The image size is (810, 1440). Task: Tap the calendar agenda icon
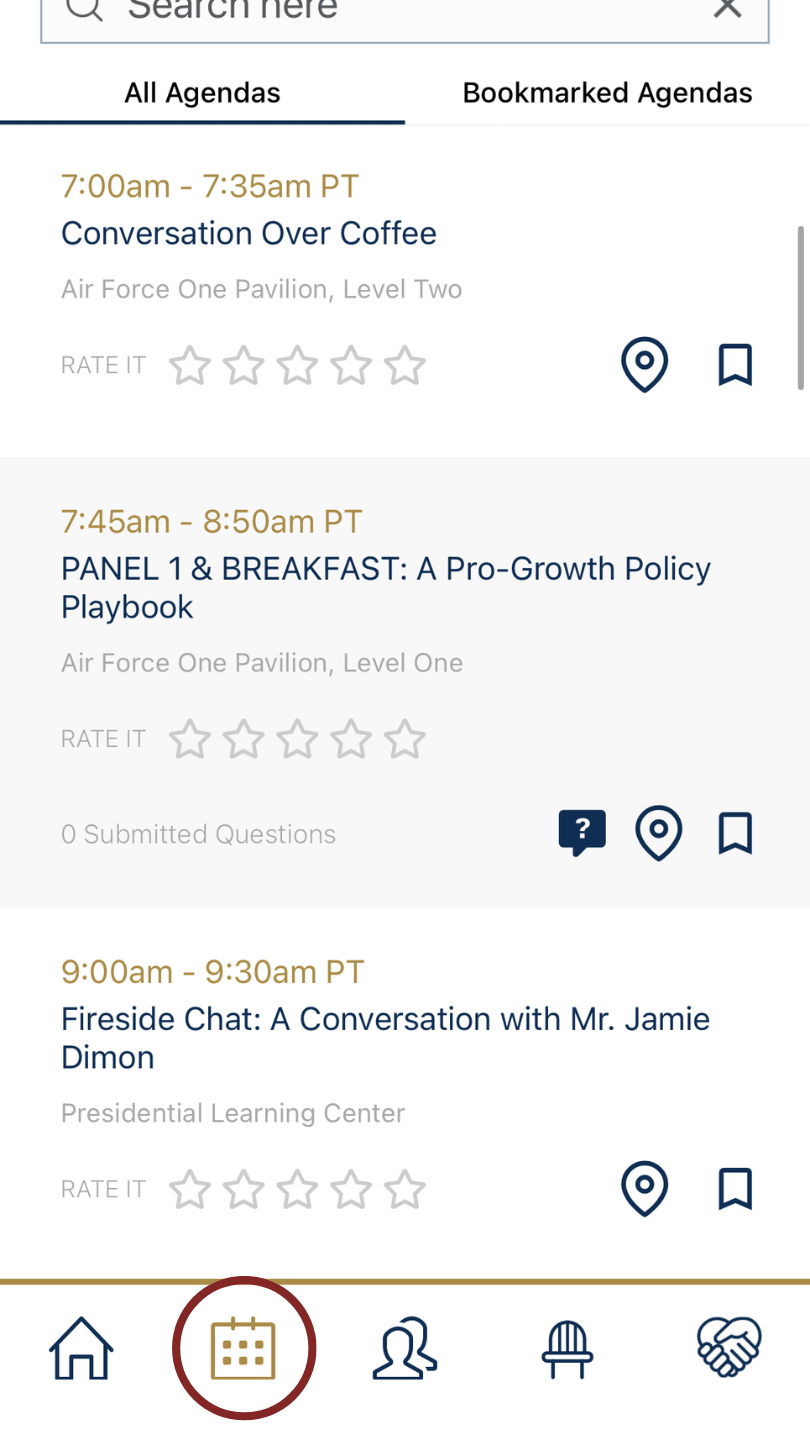tap(243, 1348)
